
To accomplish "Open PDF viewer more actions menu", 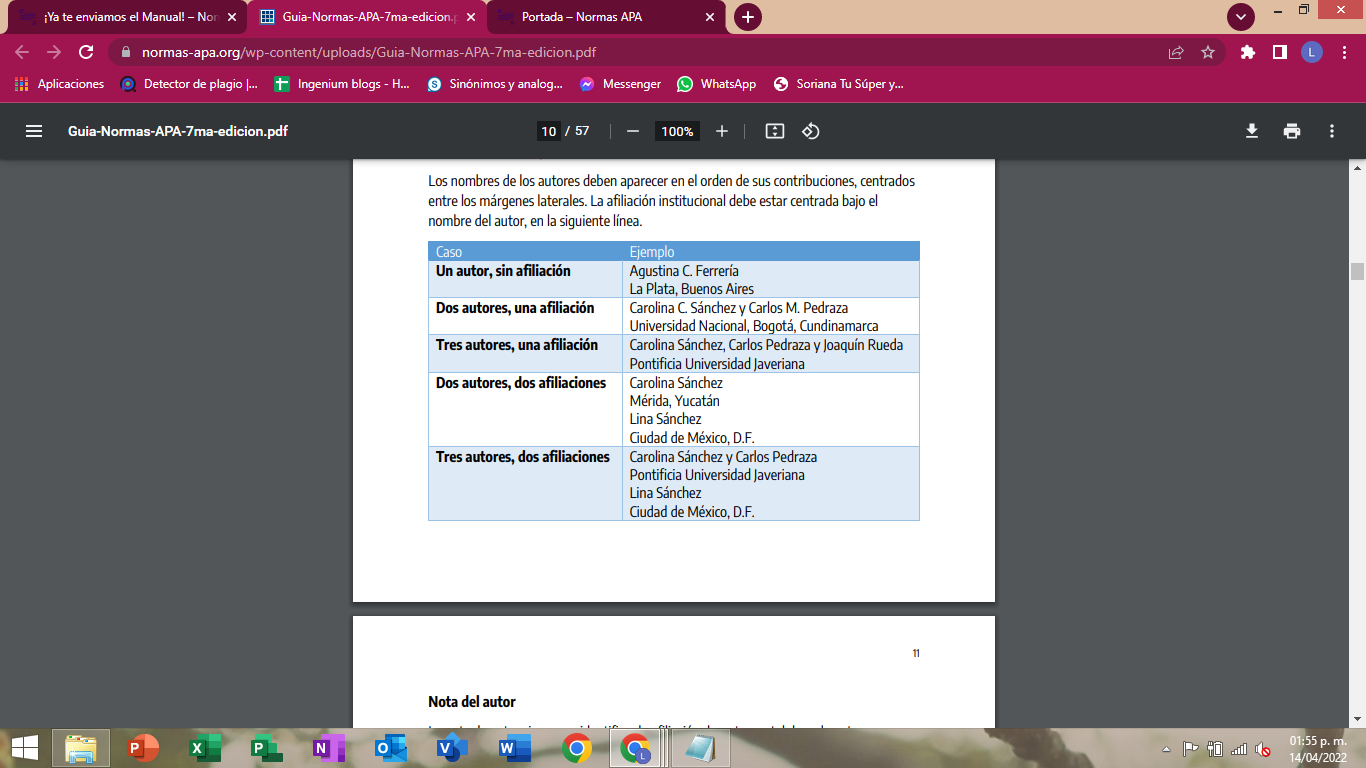I will tap(1332, 131).
